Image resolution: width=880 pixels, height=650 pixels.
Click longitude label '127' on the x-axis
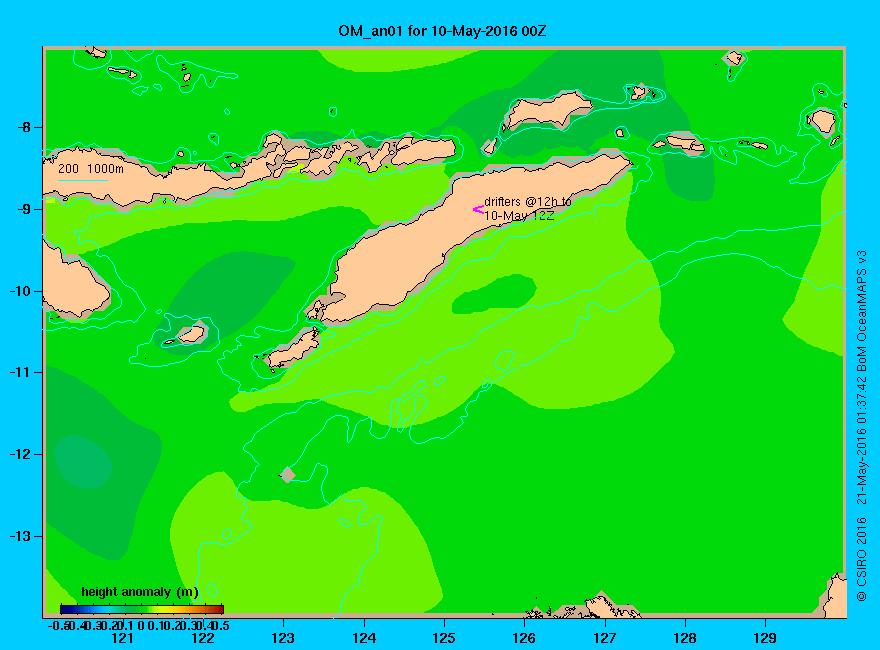[604, 638]
